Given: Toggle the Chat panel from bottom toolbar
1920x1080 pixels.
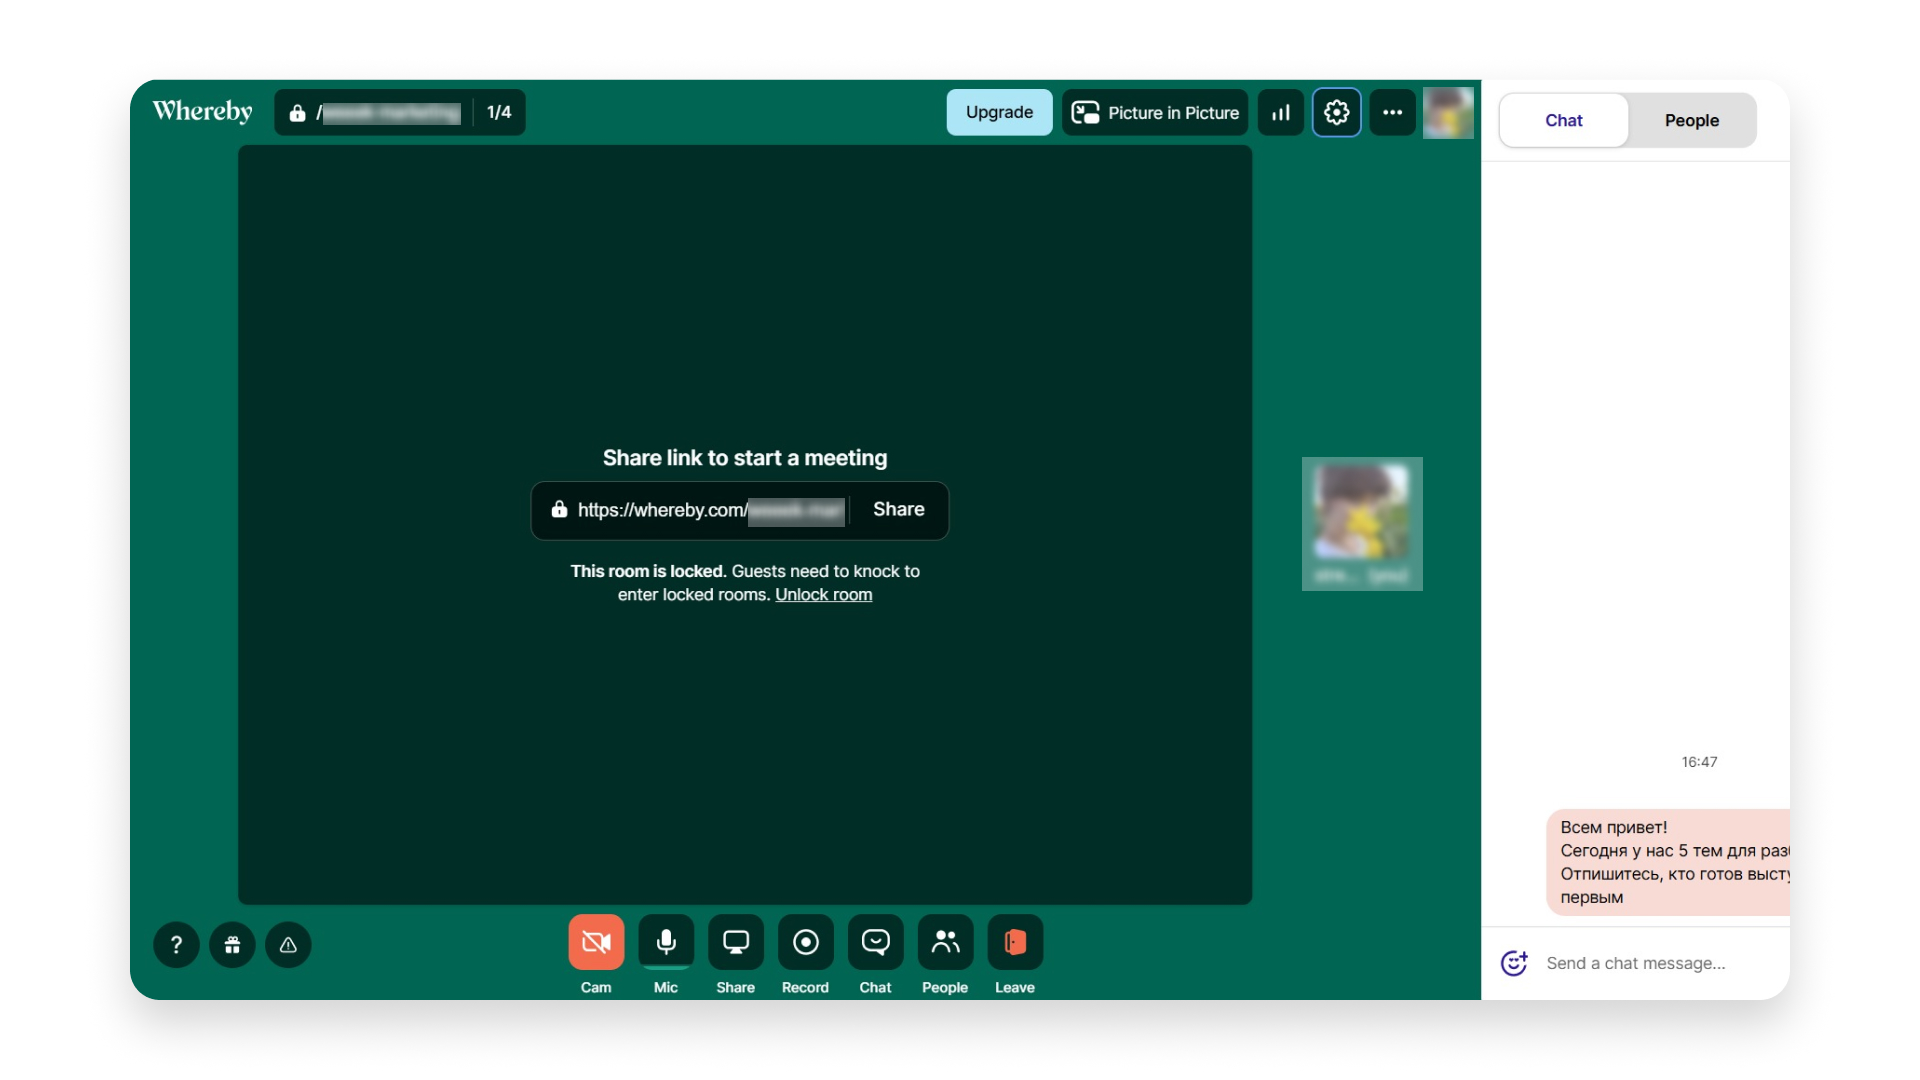Looking at the screenshot, I should click(876, 942).
